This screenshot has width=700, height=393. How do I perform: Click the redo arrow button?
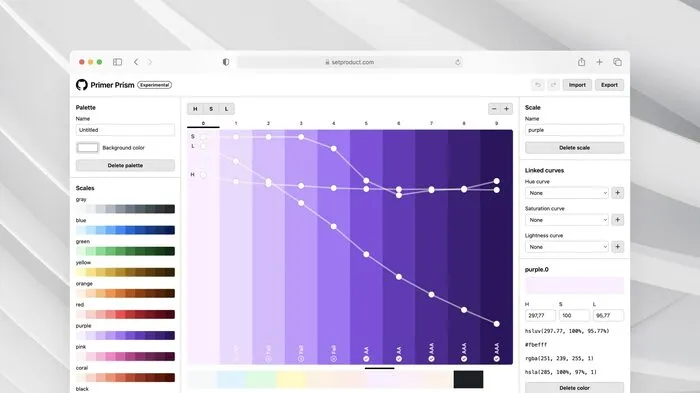click(554, 85)
